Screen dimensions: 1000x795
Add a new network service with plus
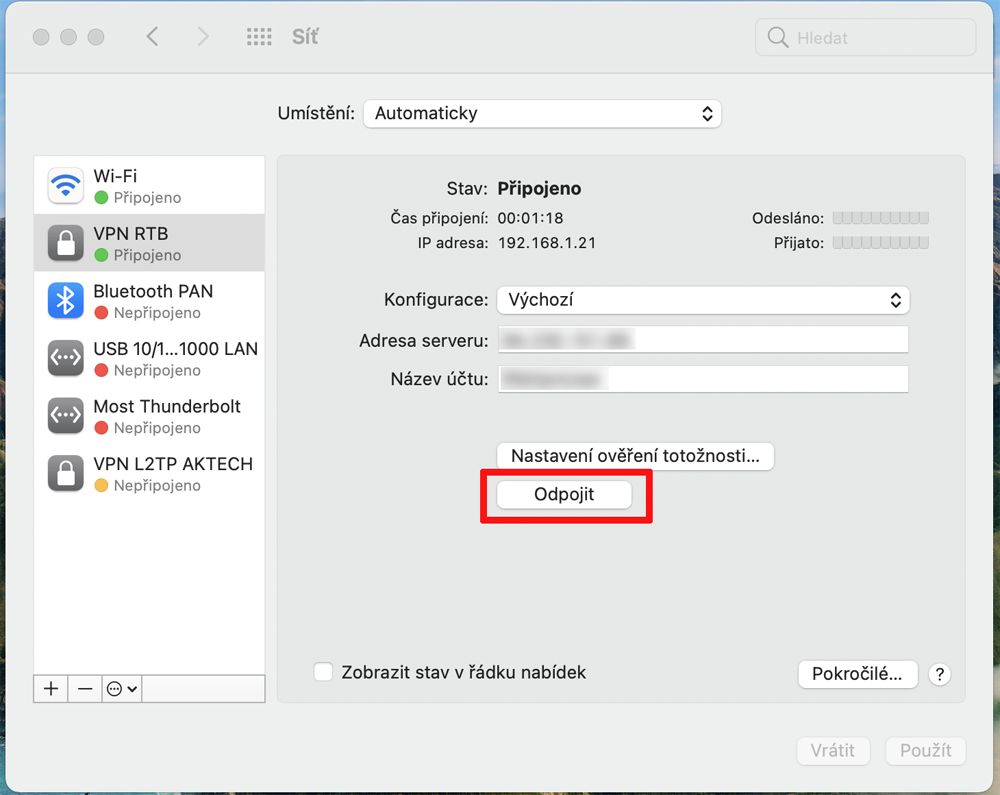pos(51,689)
